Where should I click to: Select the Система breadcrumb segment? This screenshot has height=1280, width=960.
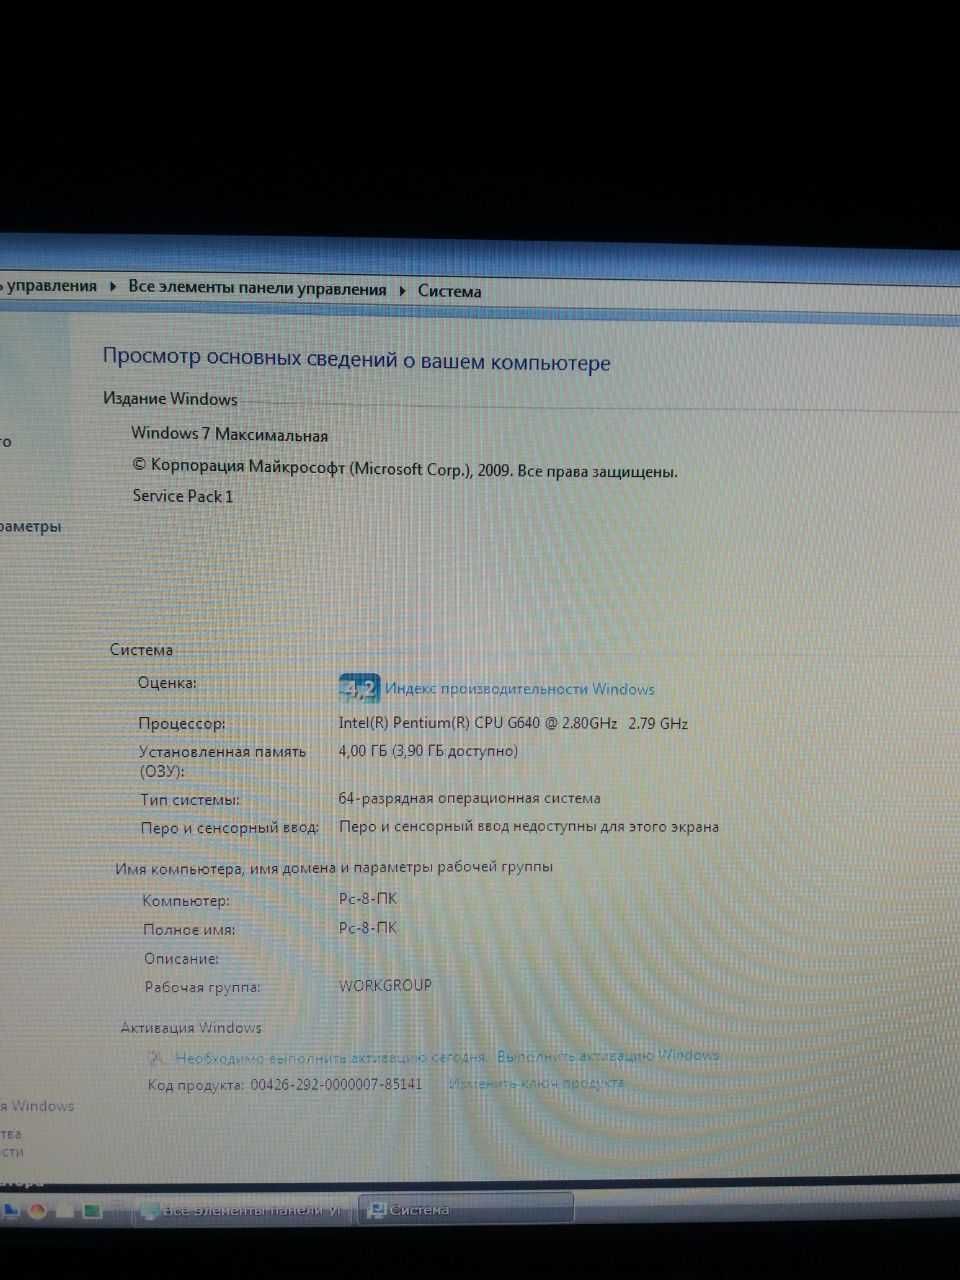pos(449,292)
